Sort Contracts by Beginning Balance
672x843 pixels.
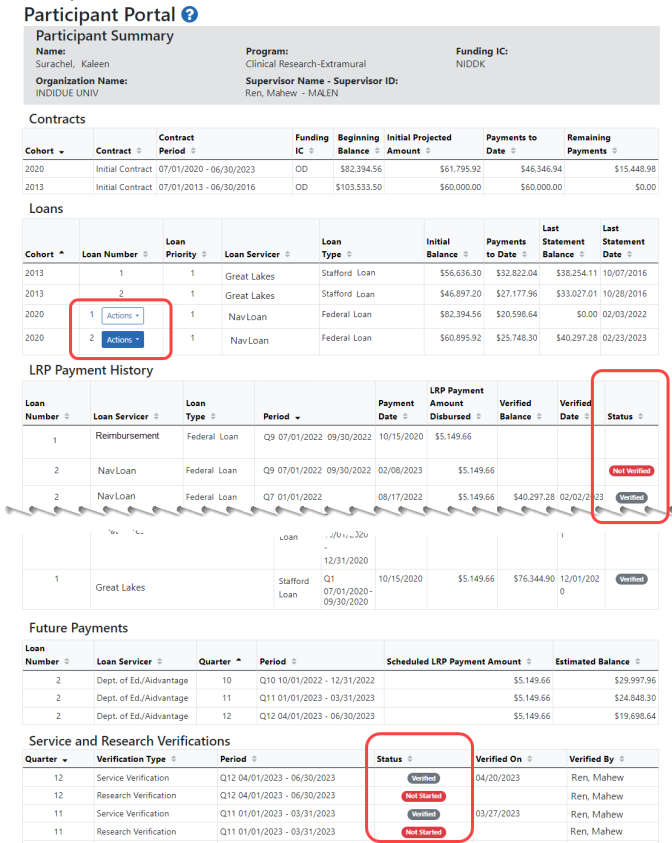pos(359,144)
